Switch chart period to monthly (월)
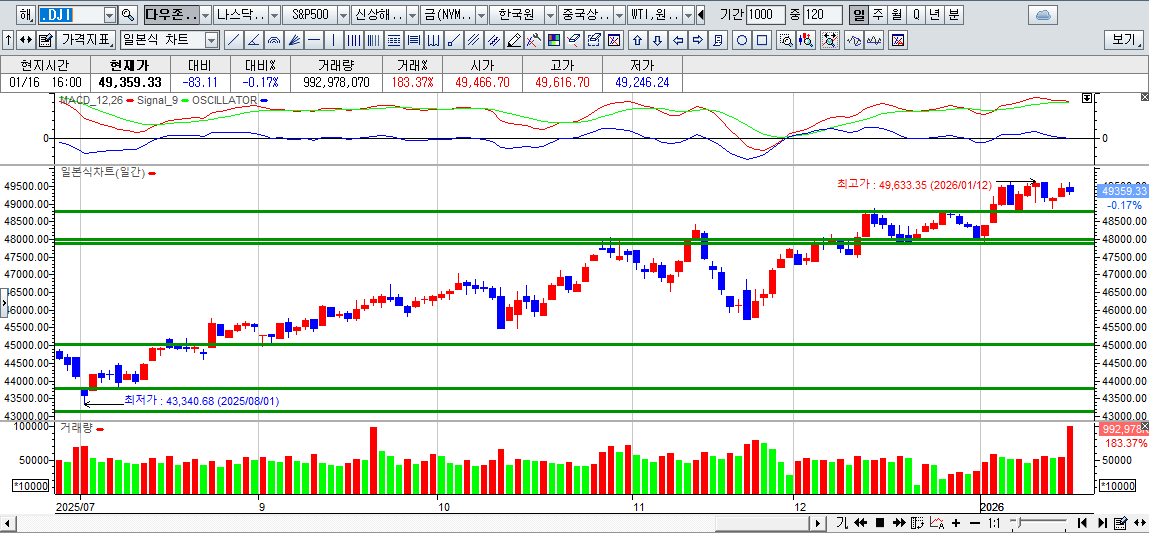Screen dimensions: 1149x533 pyautogui.click(x=896, y=16)
